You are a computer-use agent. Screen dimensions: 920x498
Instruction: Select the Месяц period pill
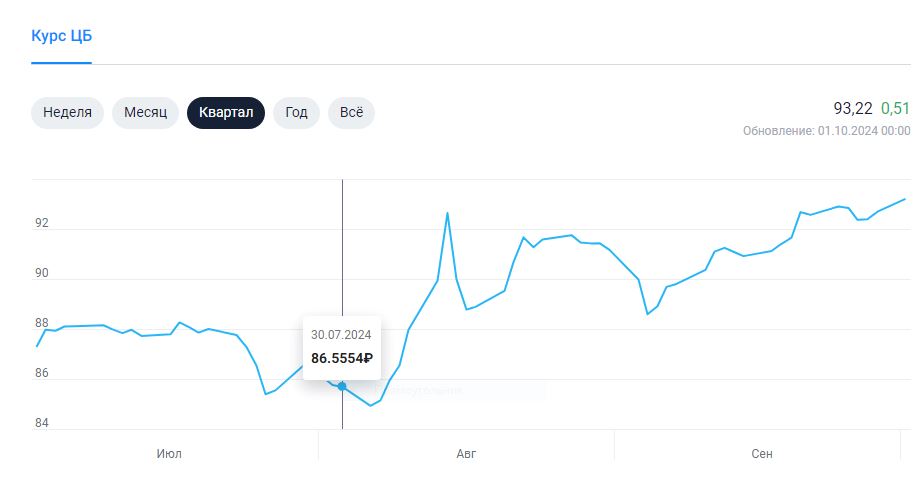146,113
